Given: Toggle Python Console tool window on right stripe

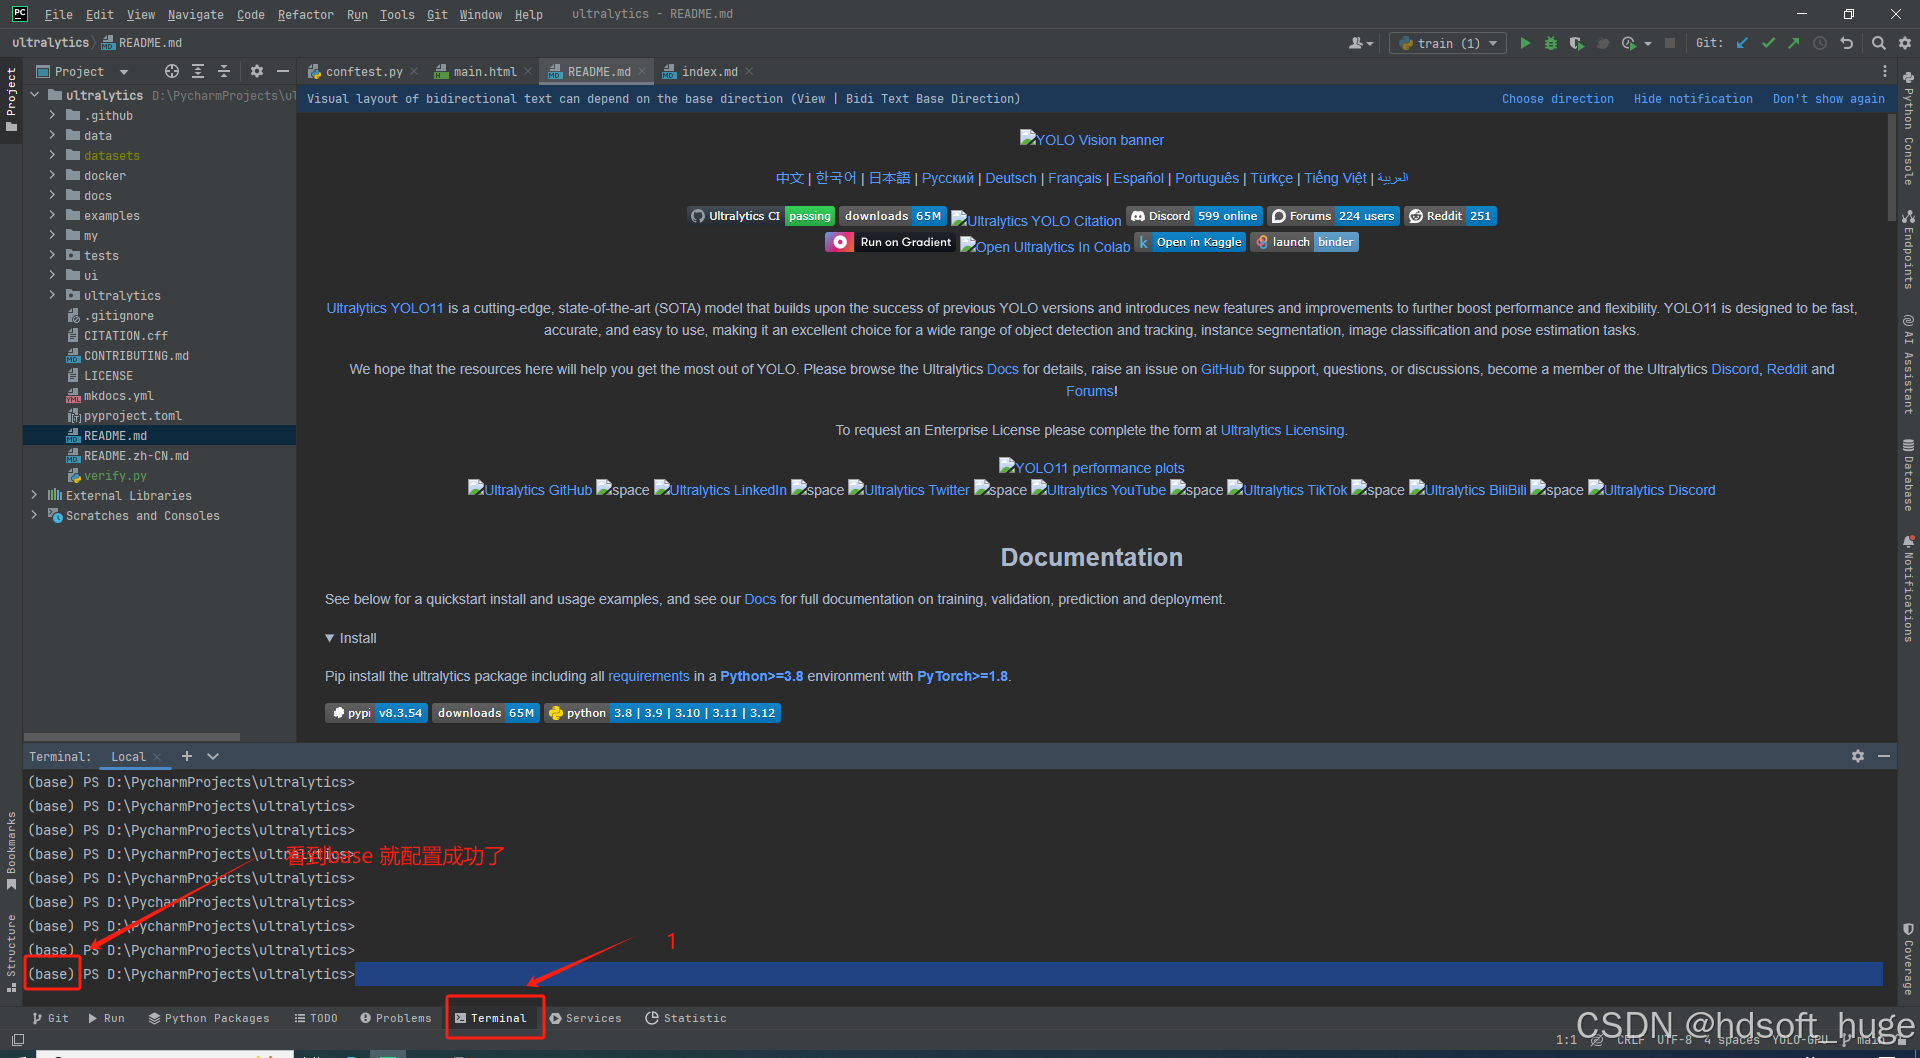Looking at the screenshot, I should click(1908, 128).
